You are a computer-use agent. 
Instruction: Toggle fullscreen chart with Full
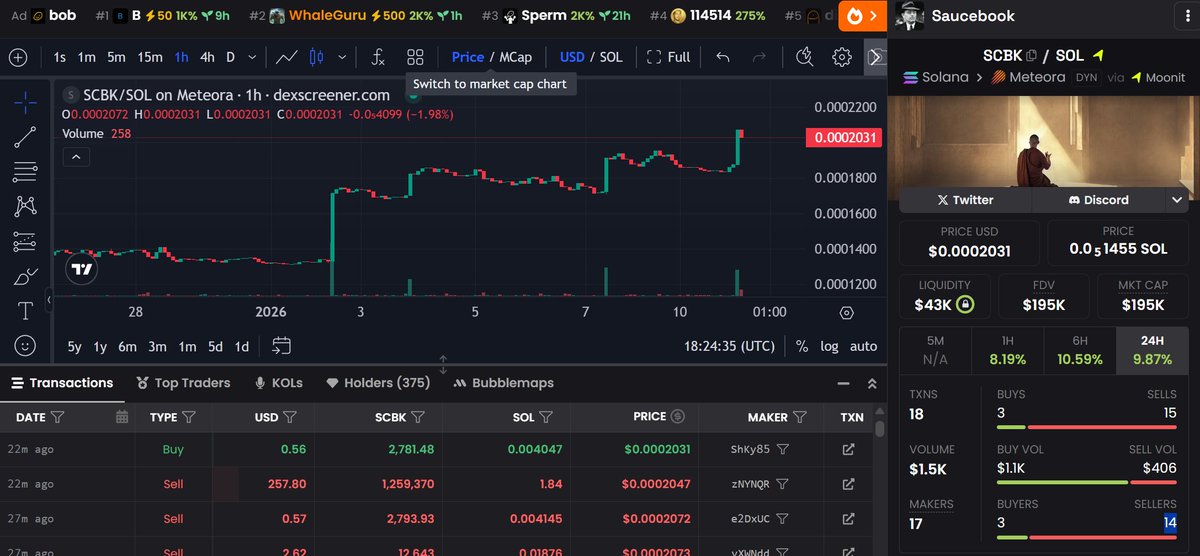click(x=668, y=57)
